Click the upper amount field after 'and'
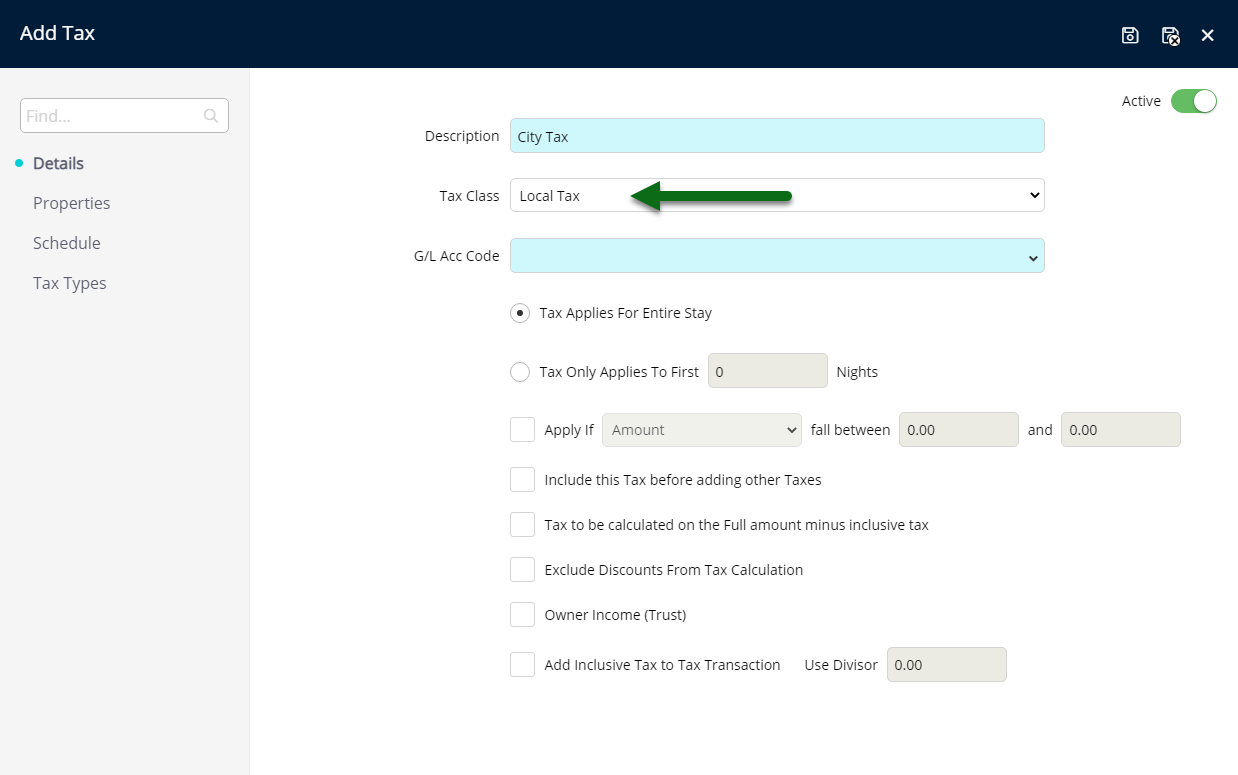Image resolution: width=1238 pixels, height=775 pixels. click(1121, 430)
